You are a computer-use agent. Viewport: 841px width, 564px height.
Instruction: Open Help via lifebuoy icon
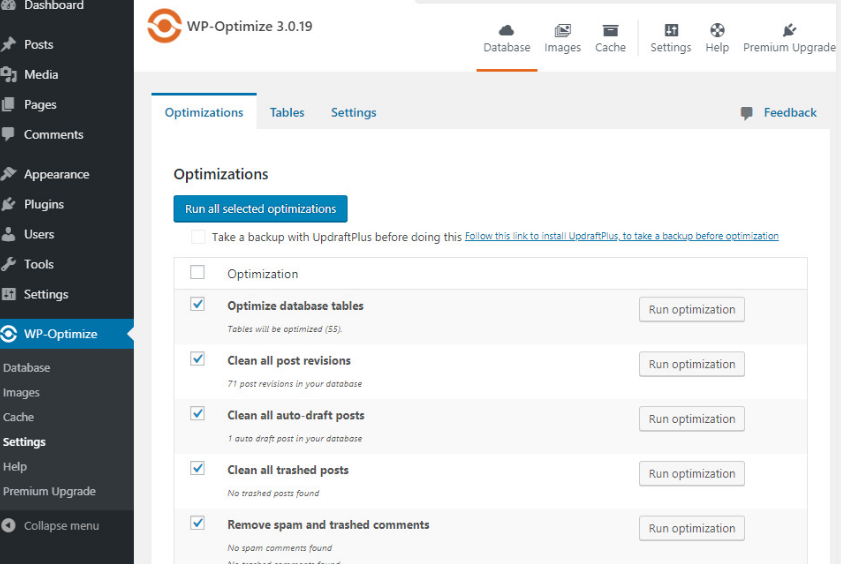[x=717, y=30]
